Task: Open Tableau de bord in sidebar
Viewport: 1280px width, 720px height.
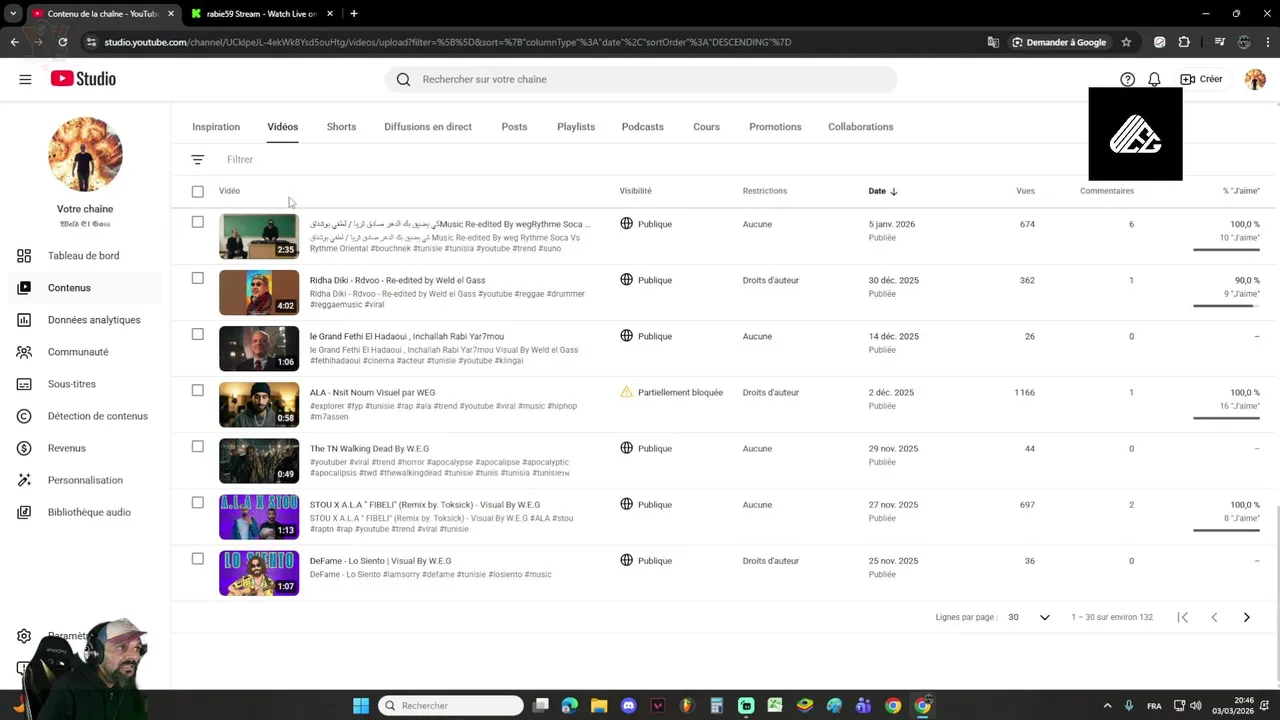Action: coord(83,256)
